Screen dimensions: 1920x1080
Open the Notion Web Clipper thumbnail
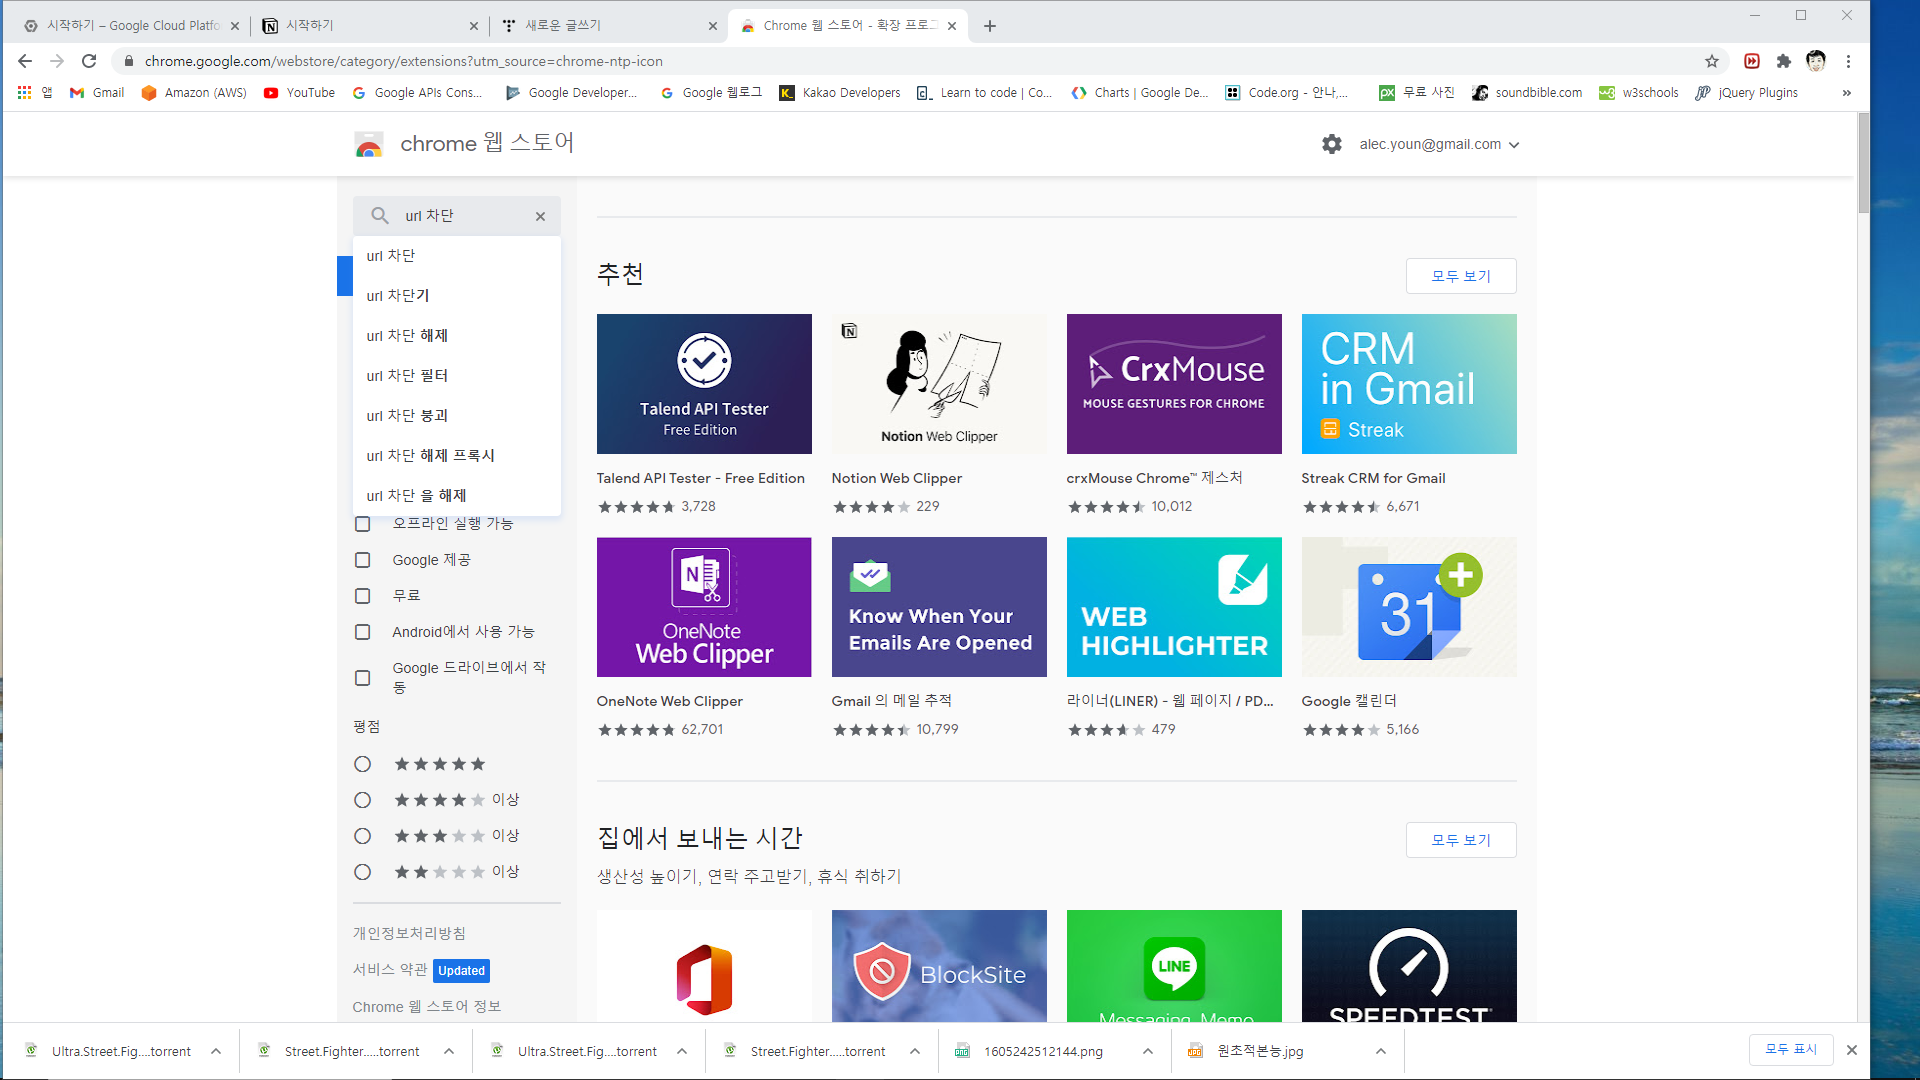click(x=938, y=384)
